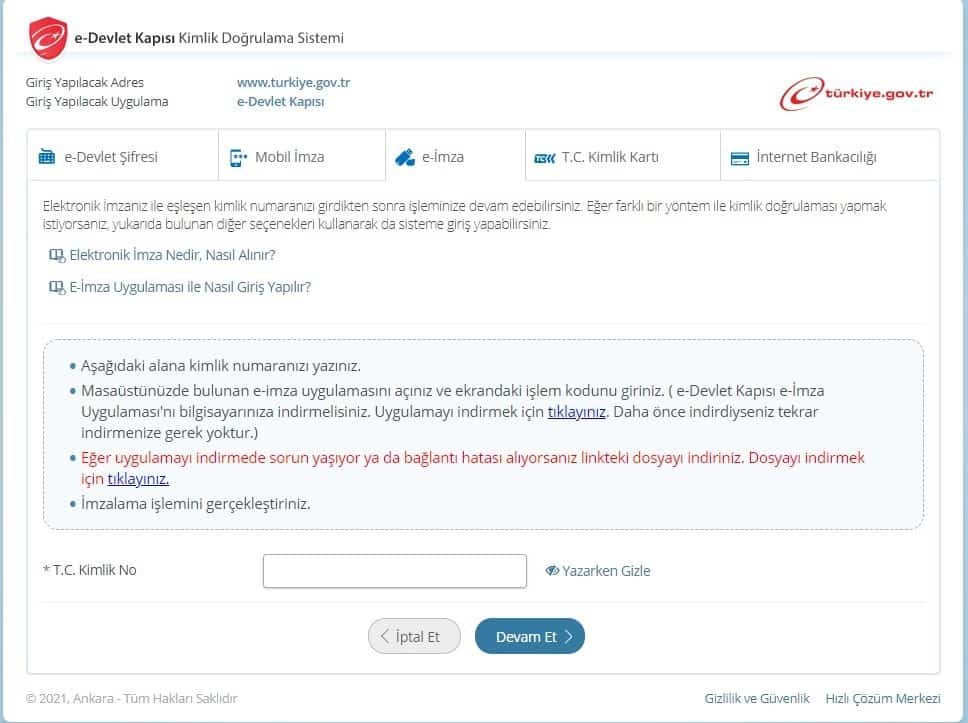
Task: Open the www.turkiye.gov.tr address link
Action: [293, 82]
